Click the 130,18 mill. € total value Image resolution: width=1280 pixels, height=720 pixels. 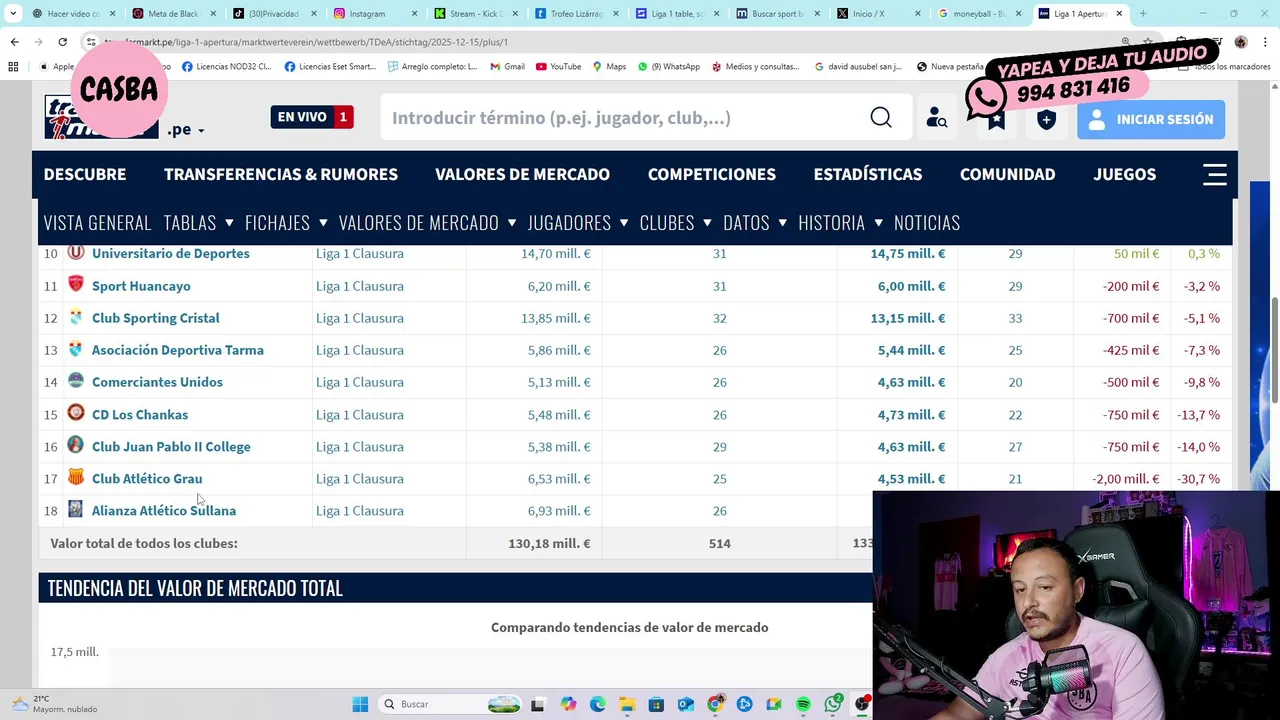pyautogui.click(x=549, y=543)
